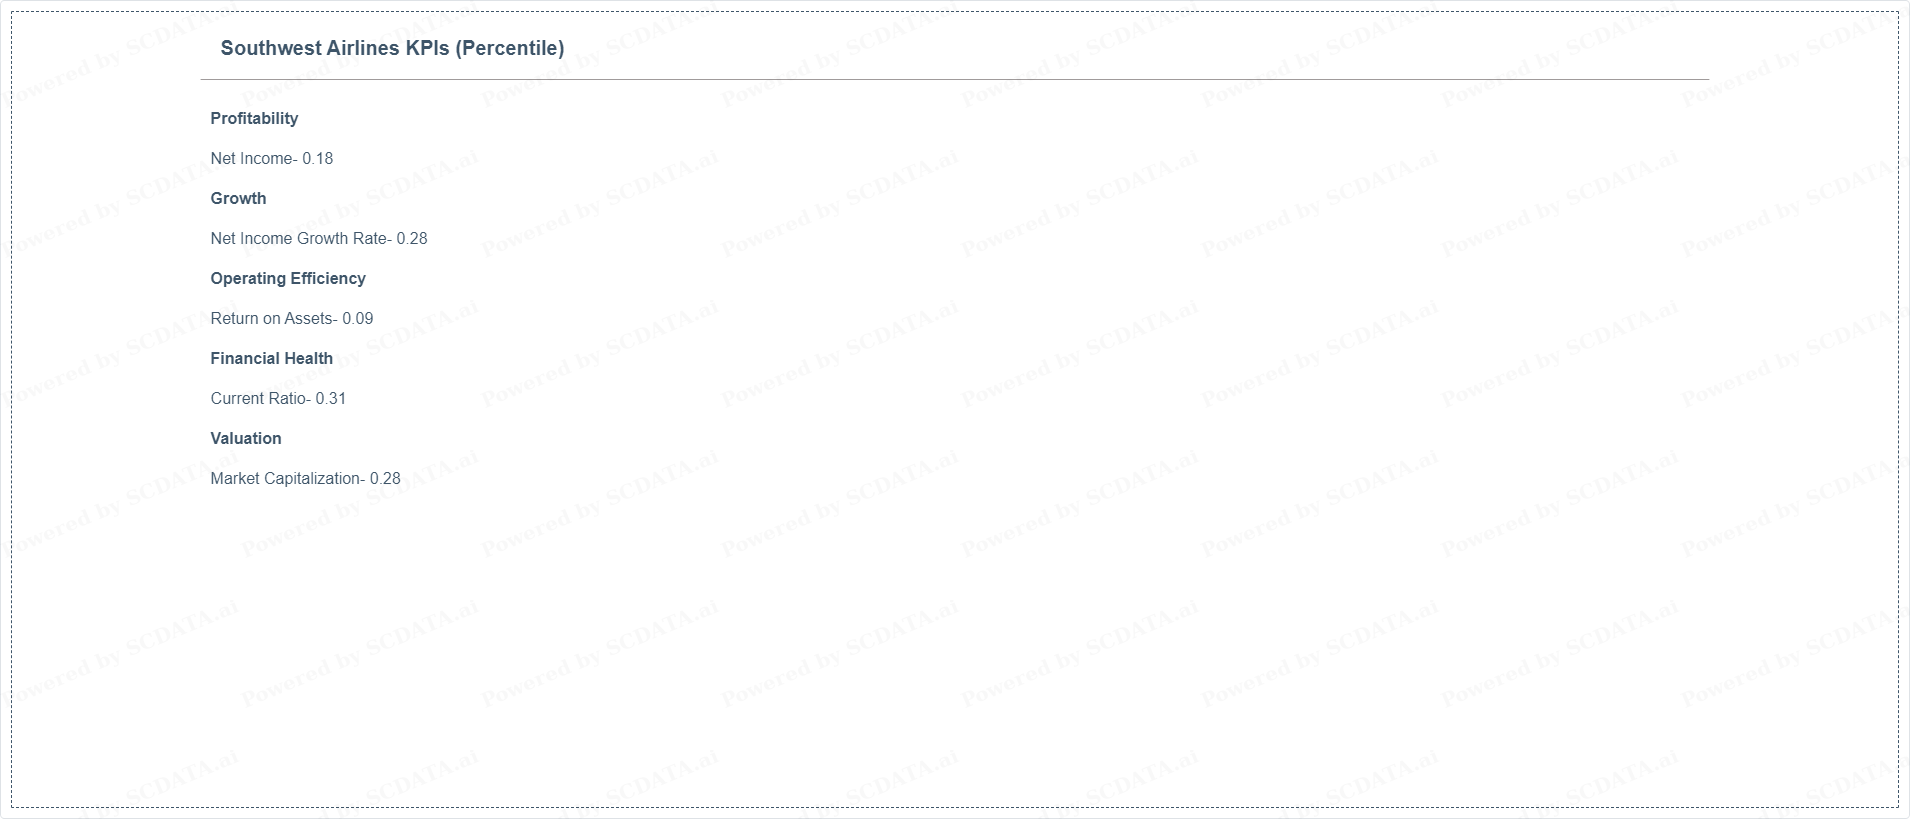This screenshot has height=819, width=1910.
Task: Select the Profitability section heading
Action: [254, 118]
